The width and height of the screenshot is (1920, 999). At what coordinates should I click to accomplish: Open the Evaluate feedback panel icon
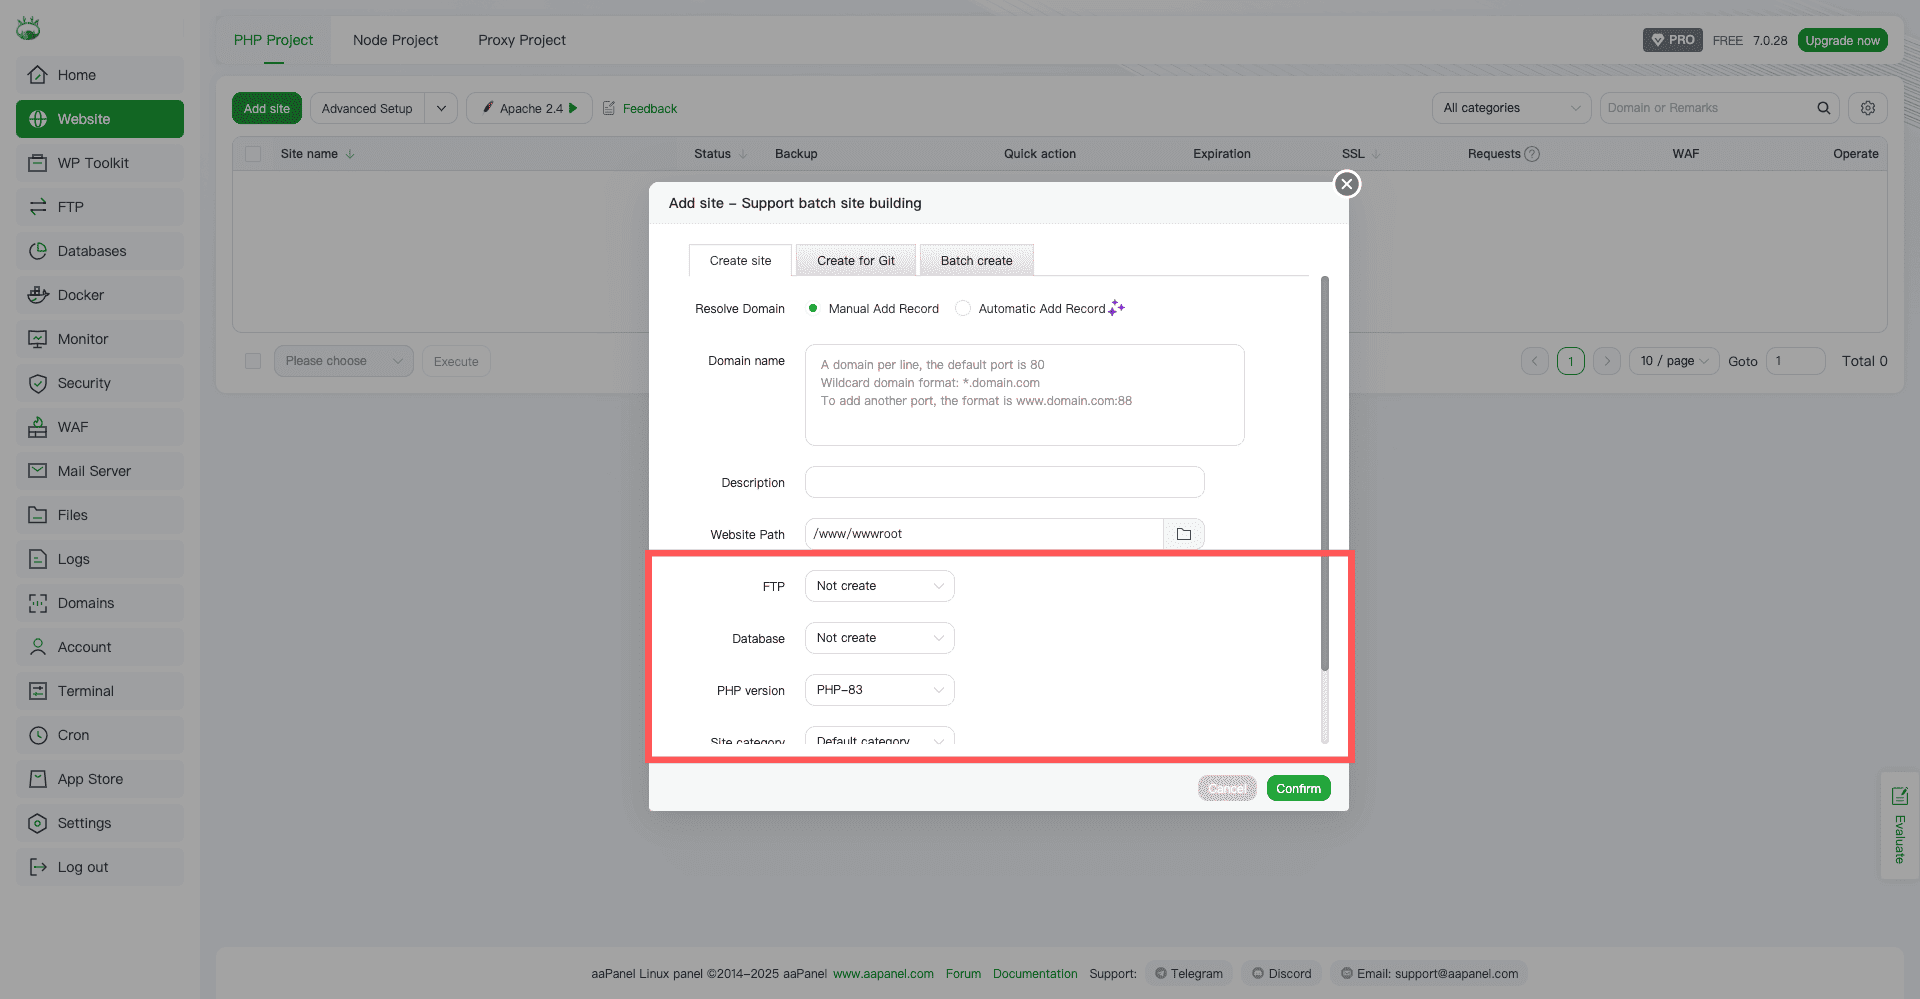click(x=1899, y=796)
